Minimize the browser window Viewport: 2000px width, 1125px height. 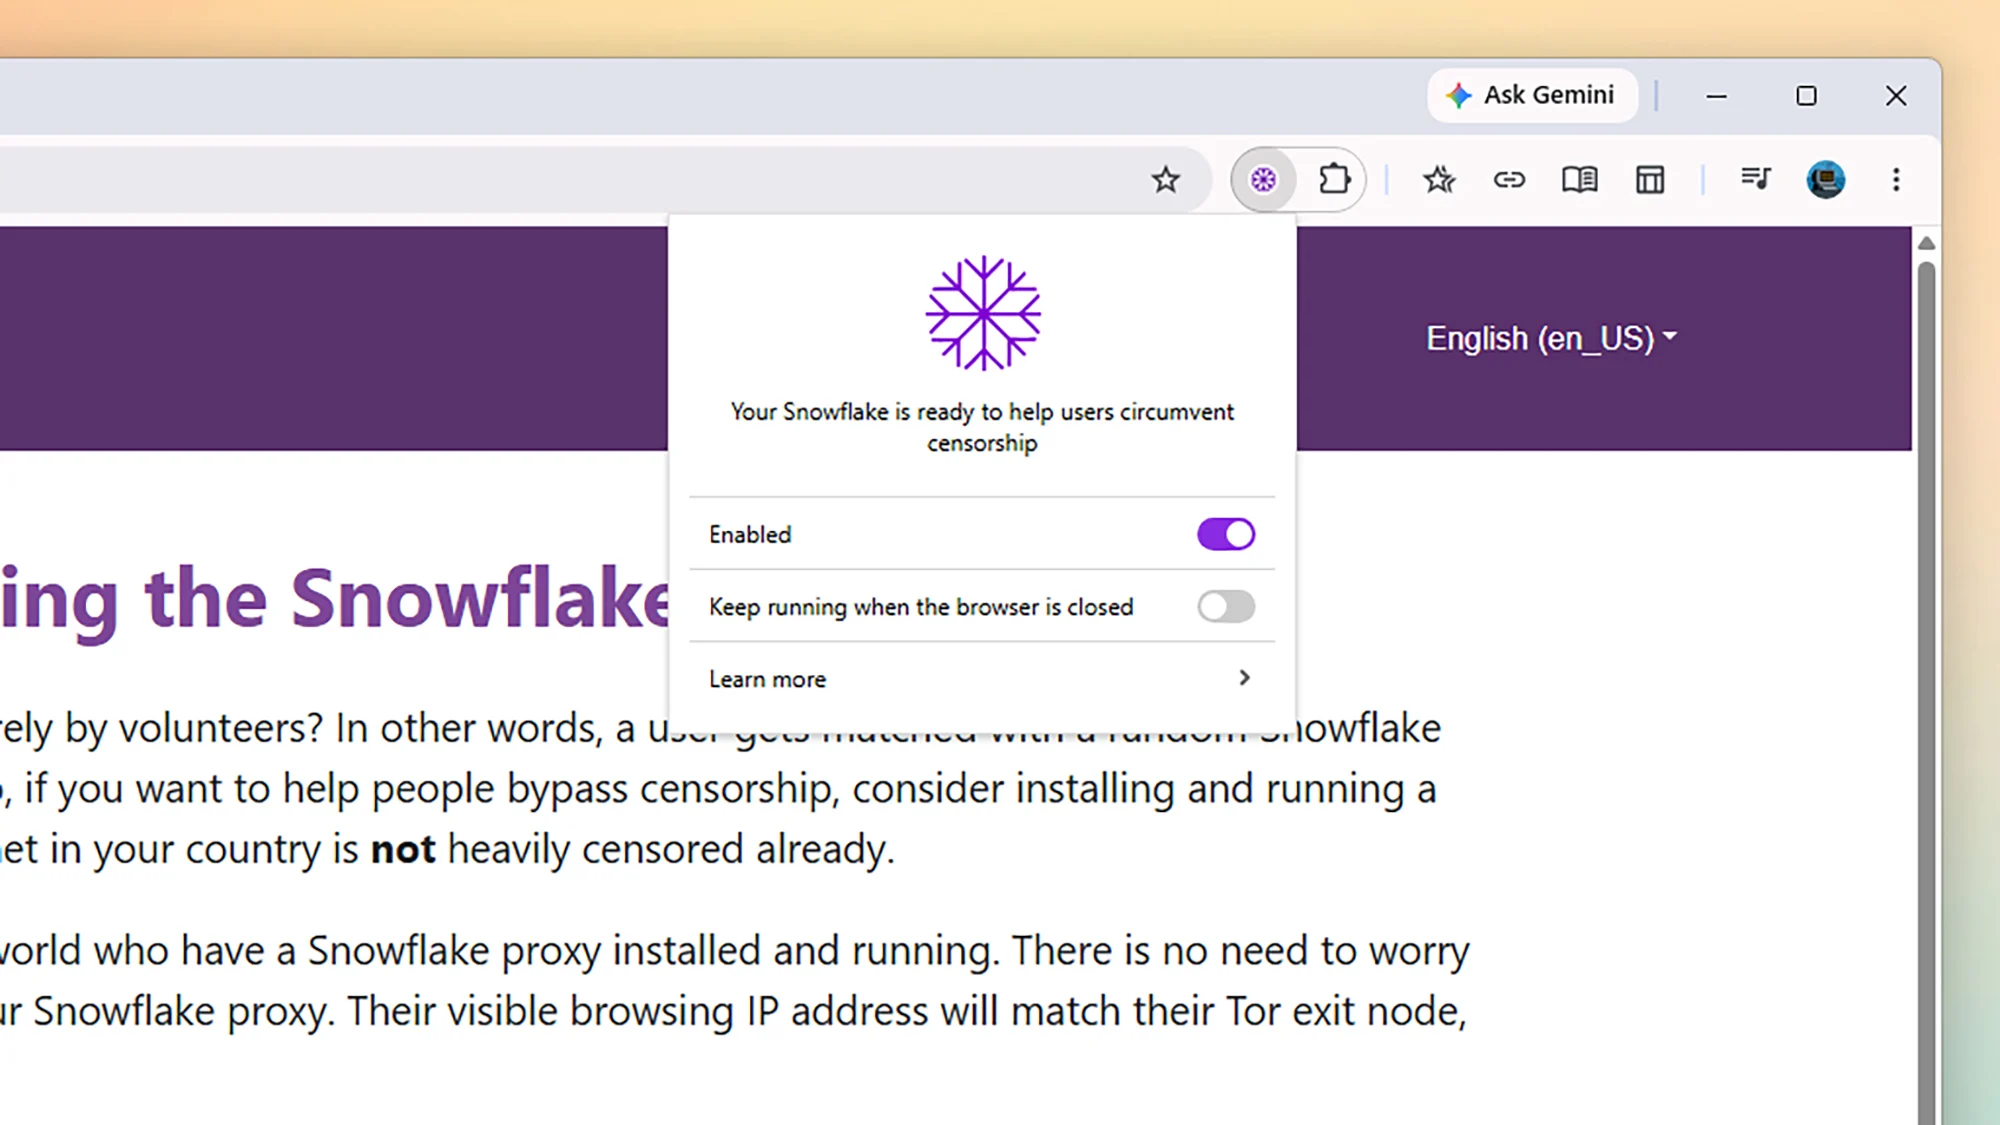1717,96
